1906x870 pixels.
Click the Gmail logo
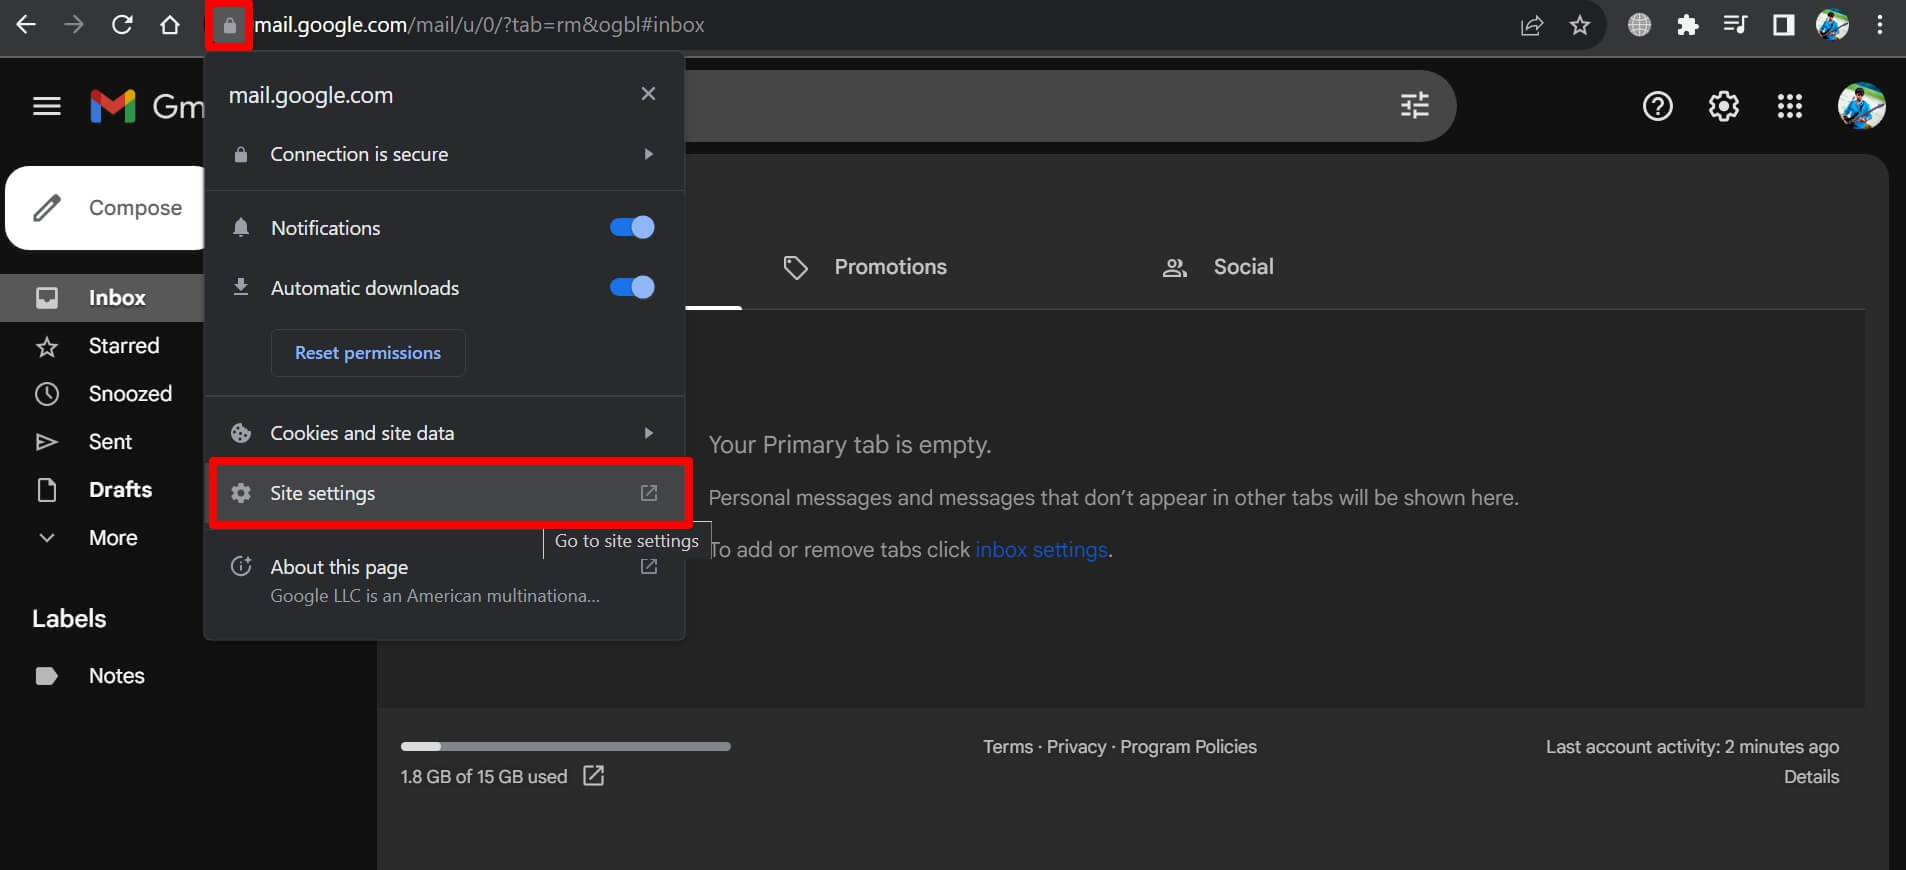pos(145,106)
